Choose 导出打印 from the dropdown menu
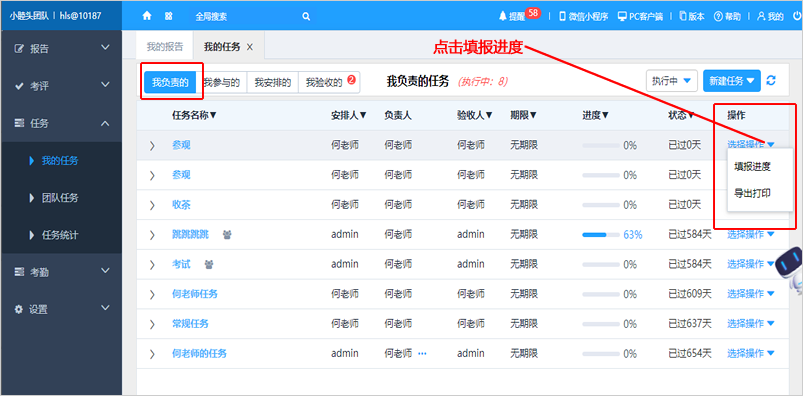This screenshot has width=803, height=396. pyautogui.click(x=752, y=193)
